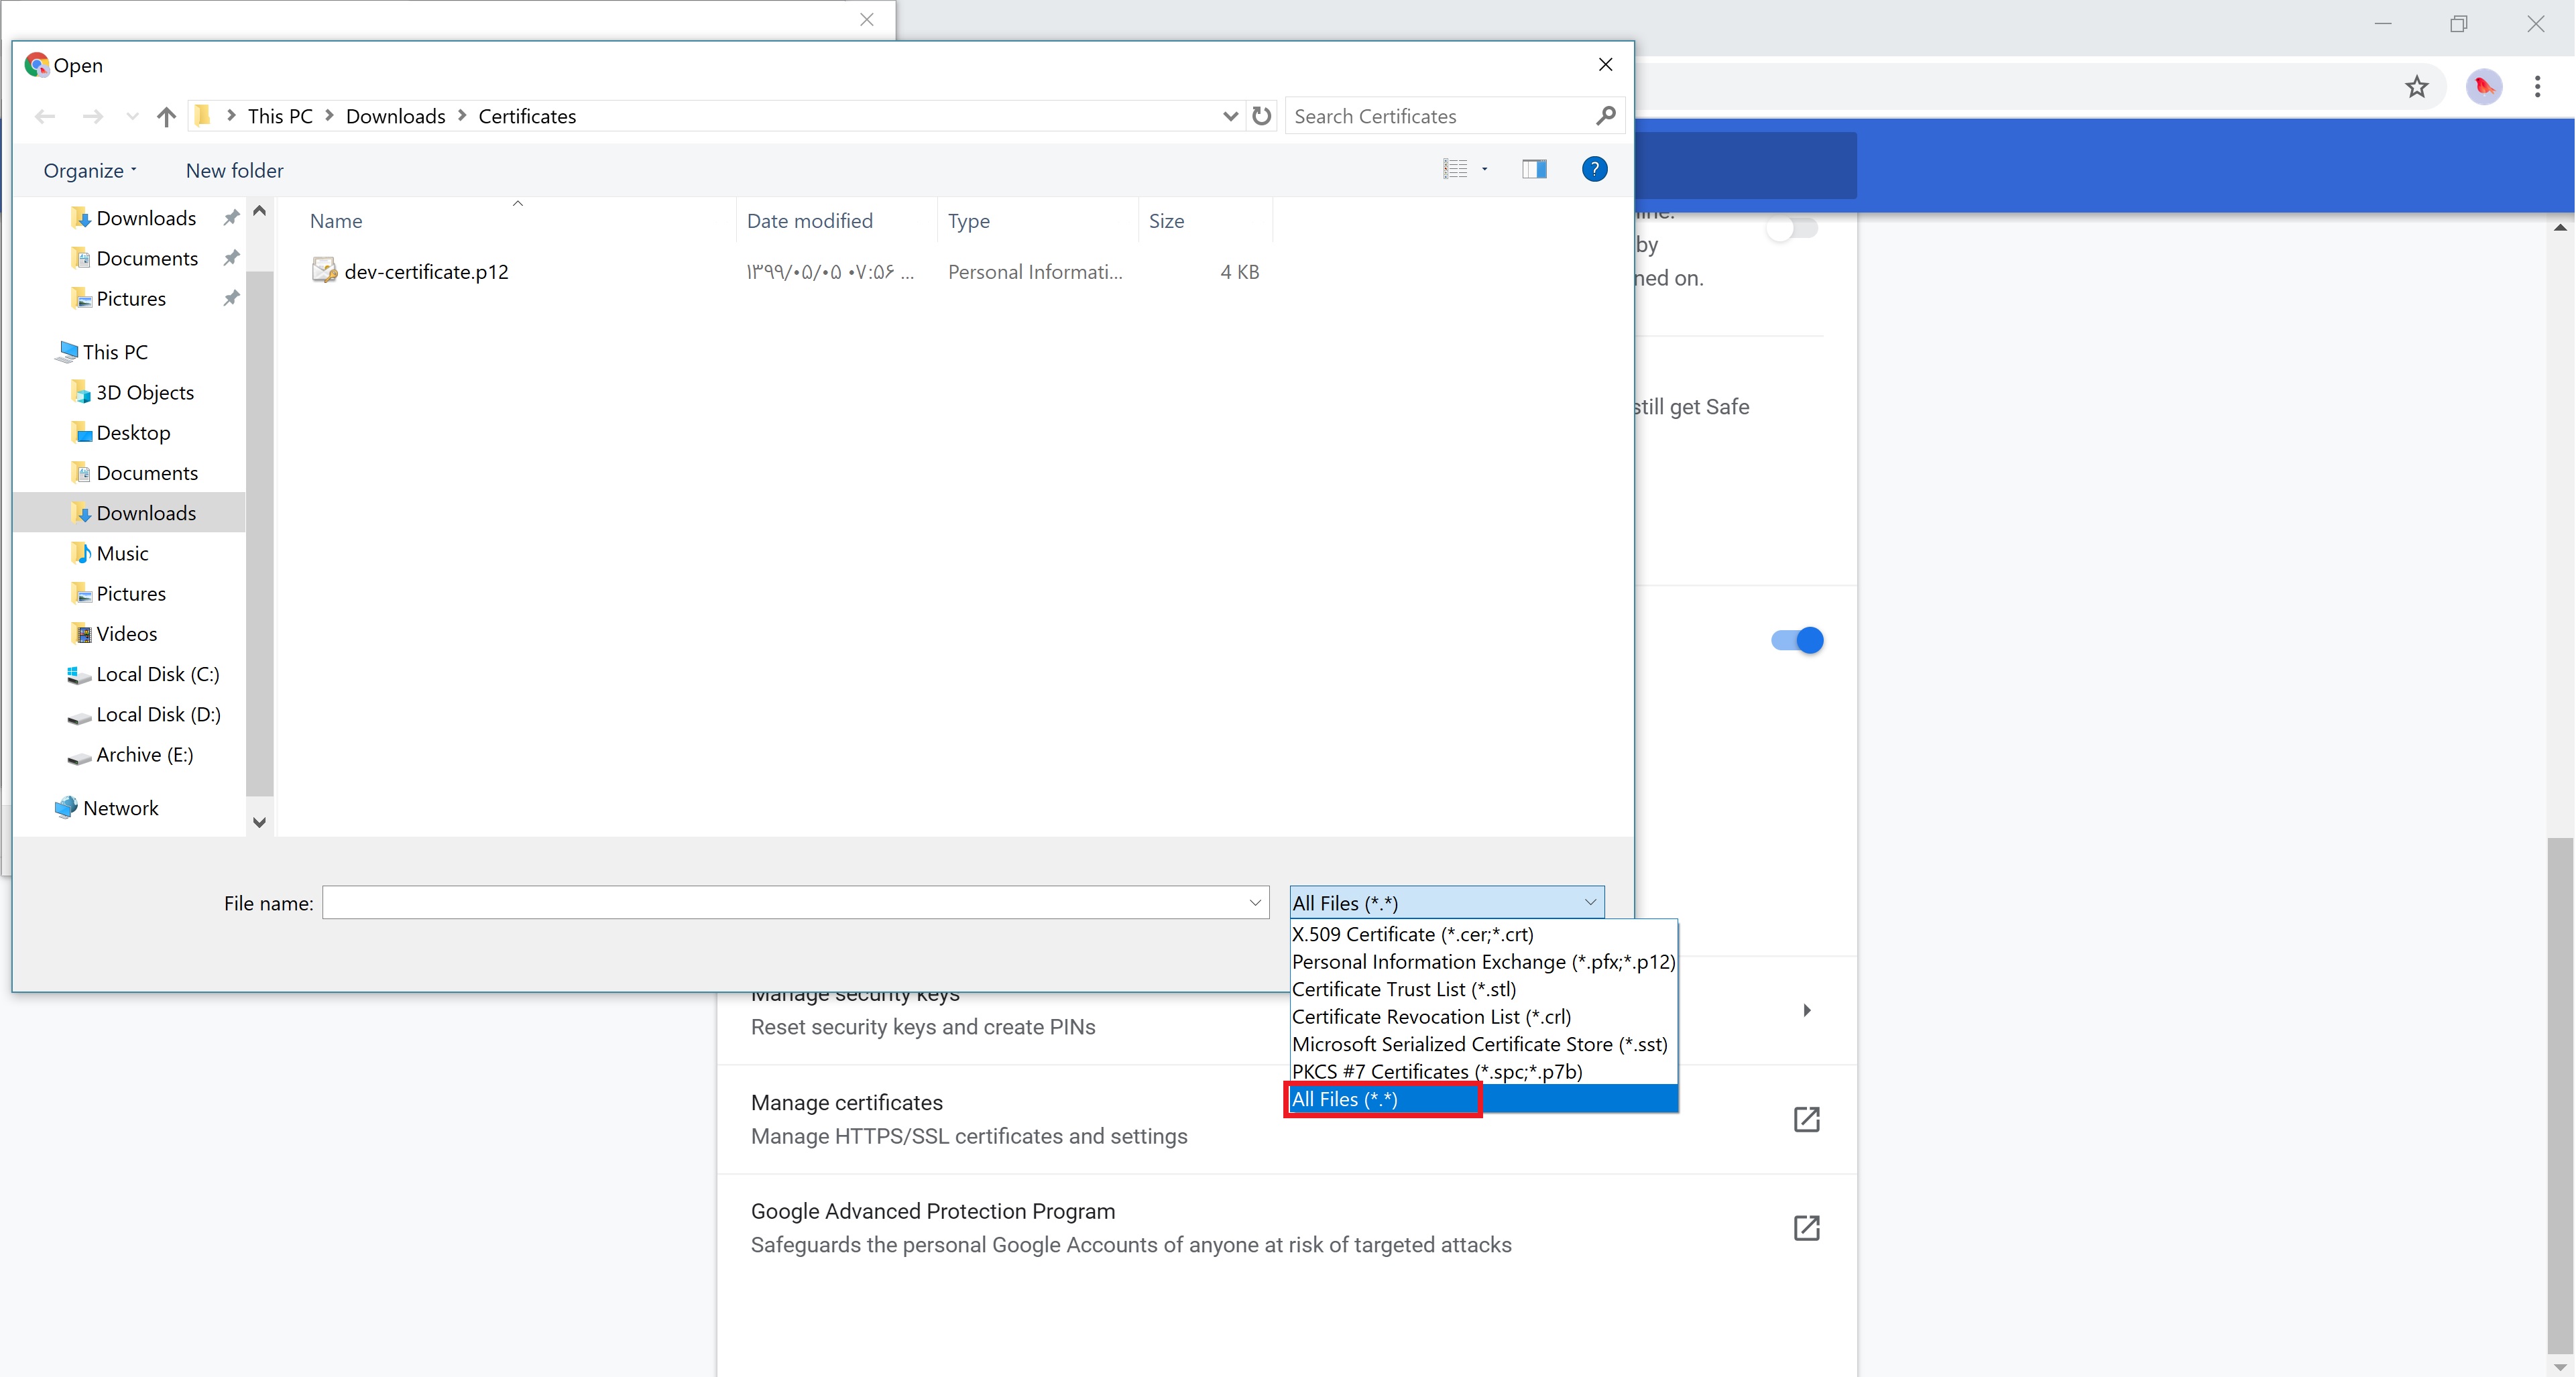
Task: Open Local Disk (D:)
Action: click(x=157, y=714)
